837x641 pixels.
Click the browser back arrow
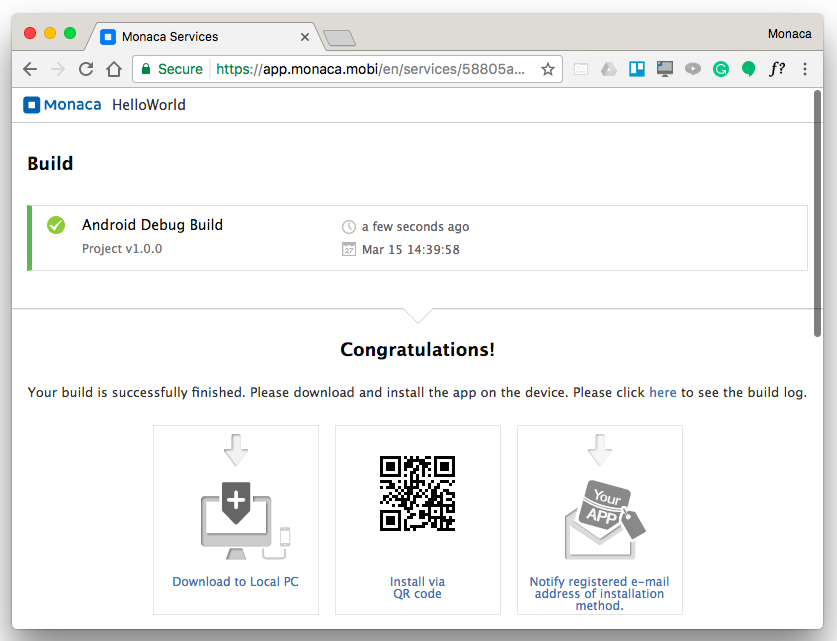point(30,69)
